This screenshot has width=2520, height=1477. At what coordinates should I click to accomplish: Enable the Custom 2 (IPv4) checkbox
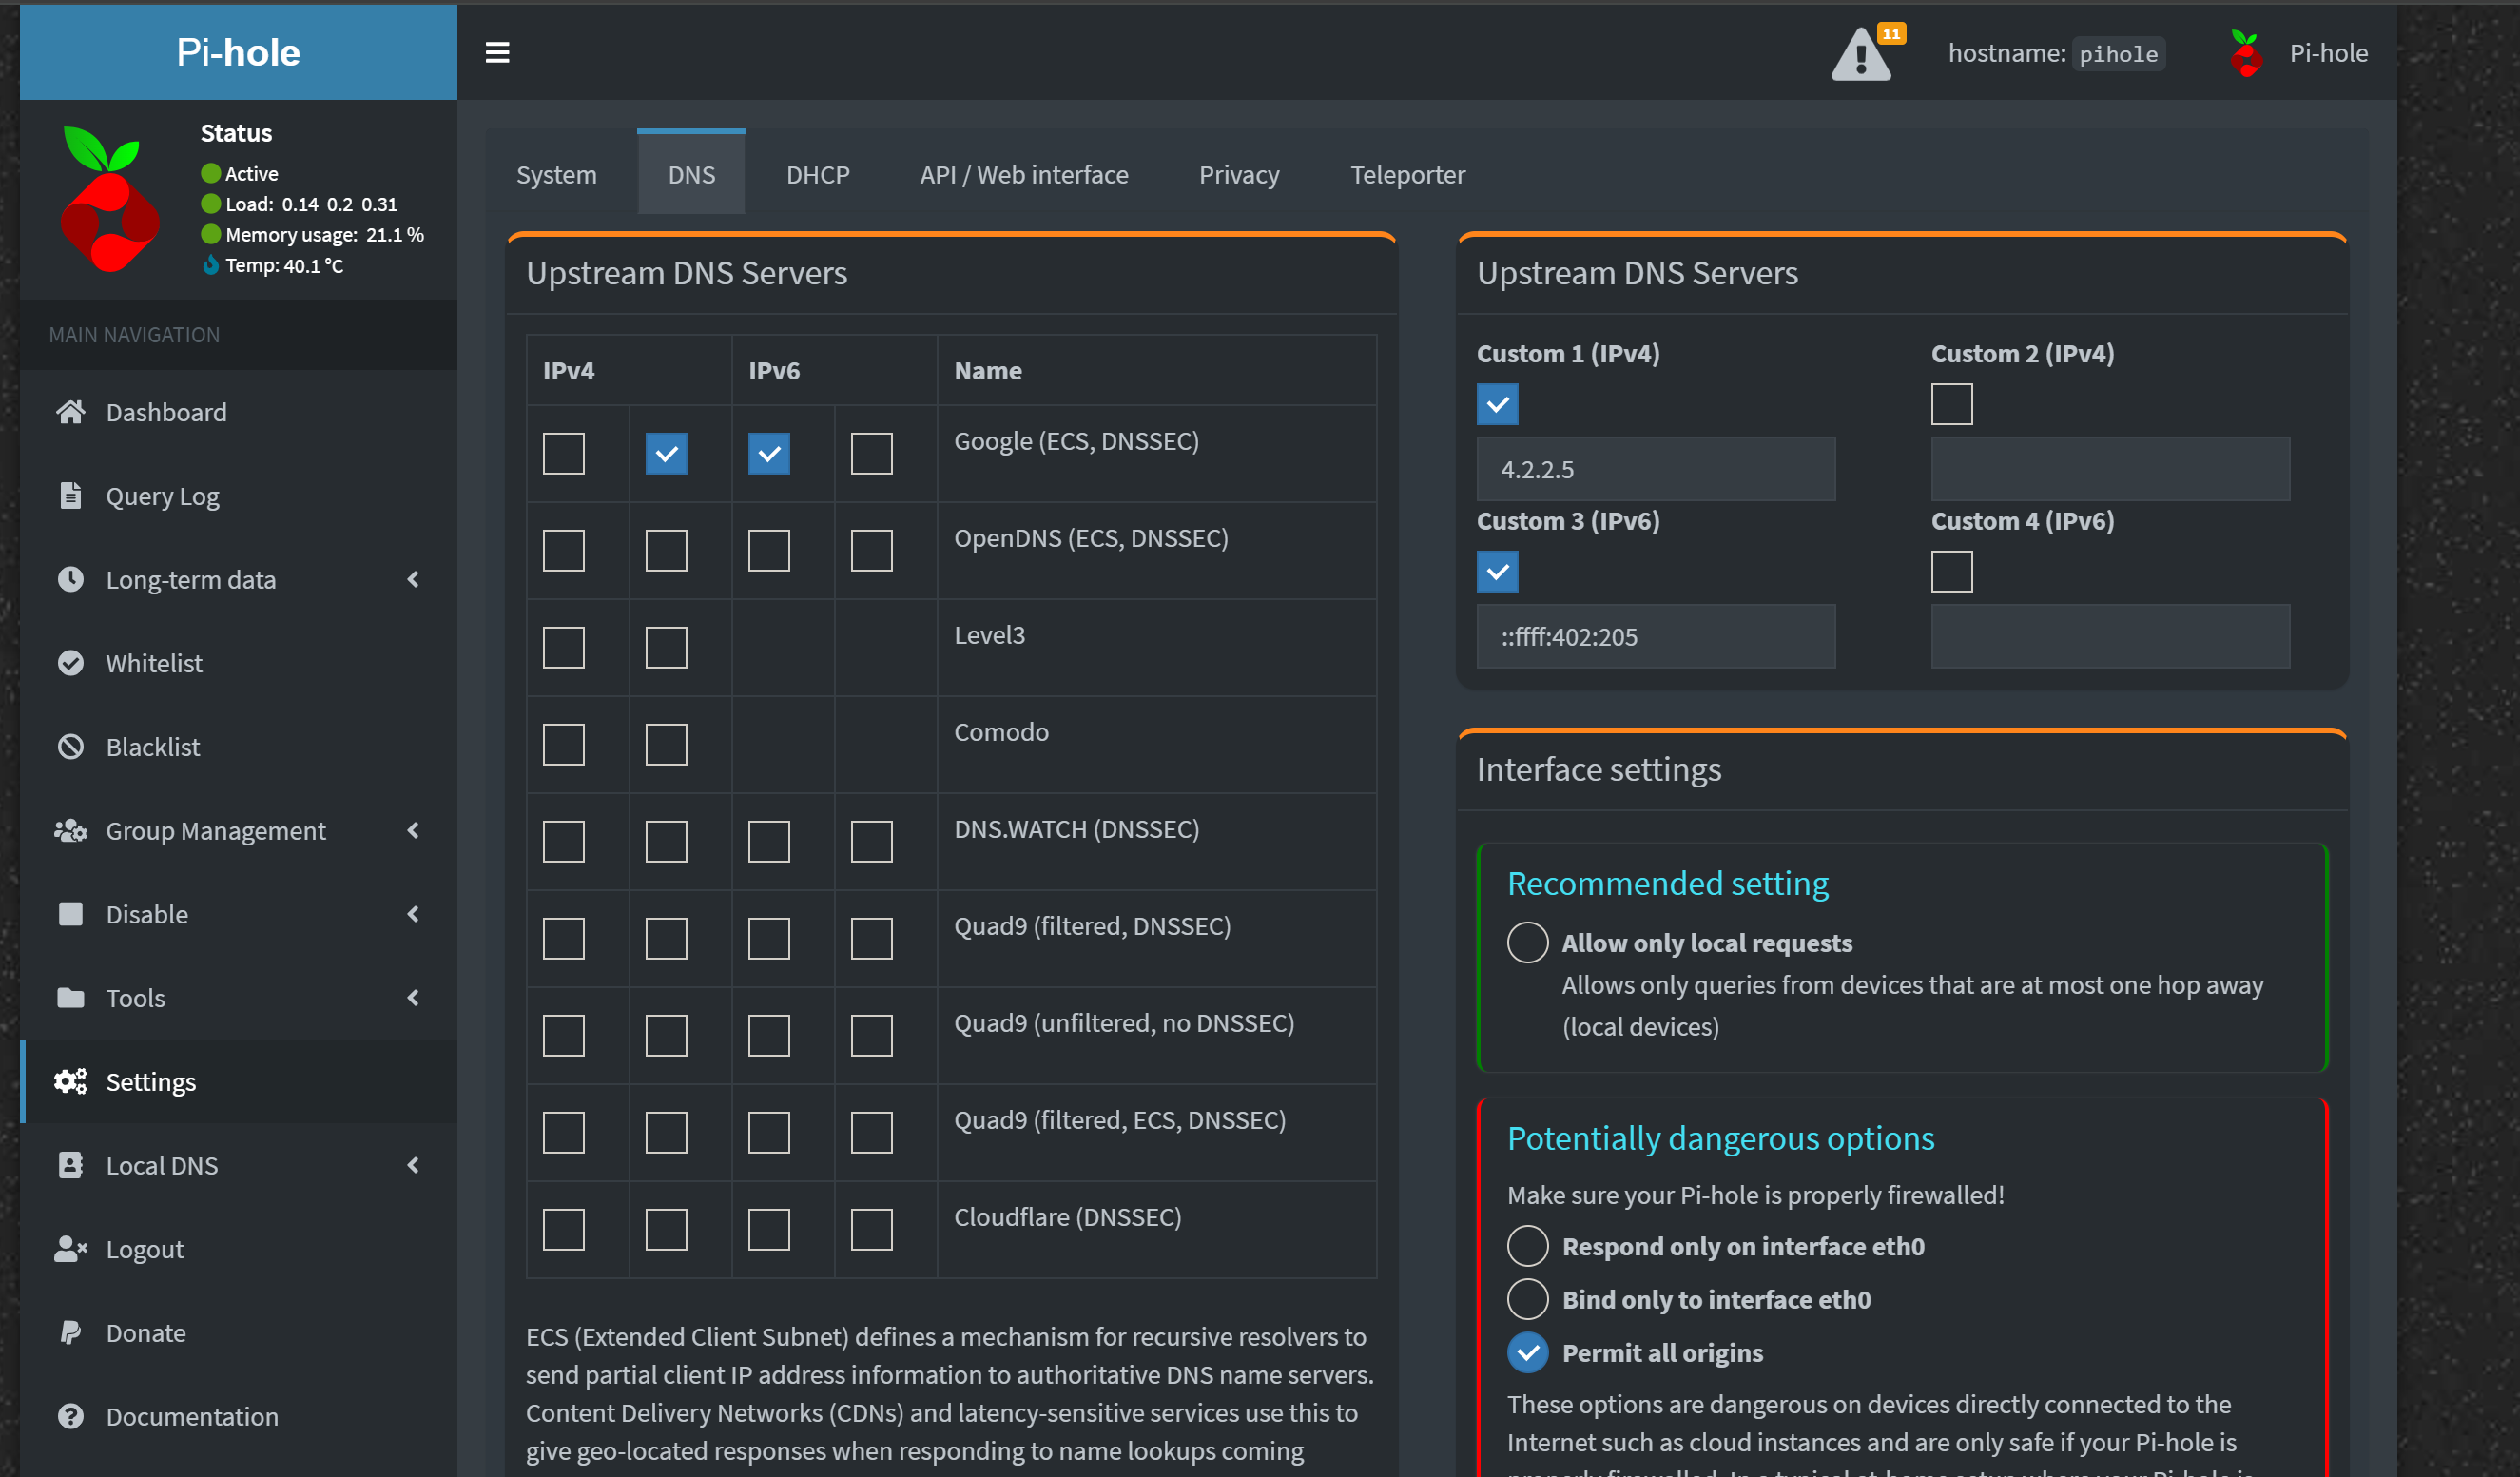coord(1951,404)
